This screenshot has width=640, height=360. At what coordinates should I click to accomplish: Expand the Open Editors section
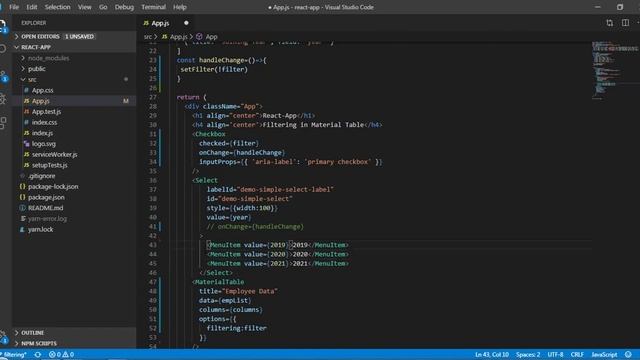click(74, 36)
